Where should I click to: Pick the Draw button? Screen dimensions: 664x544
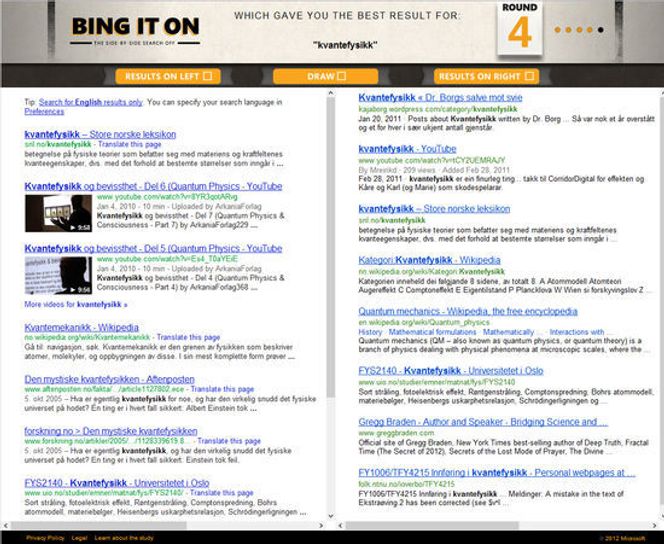click(326, 76)
